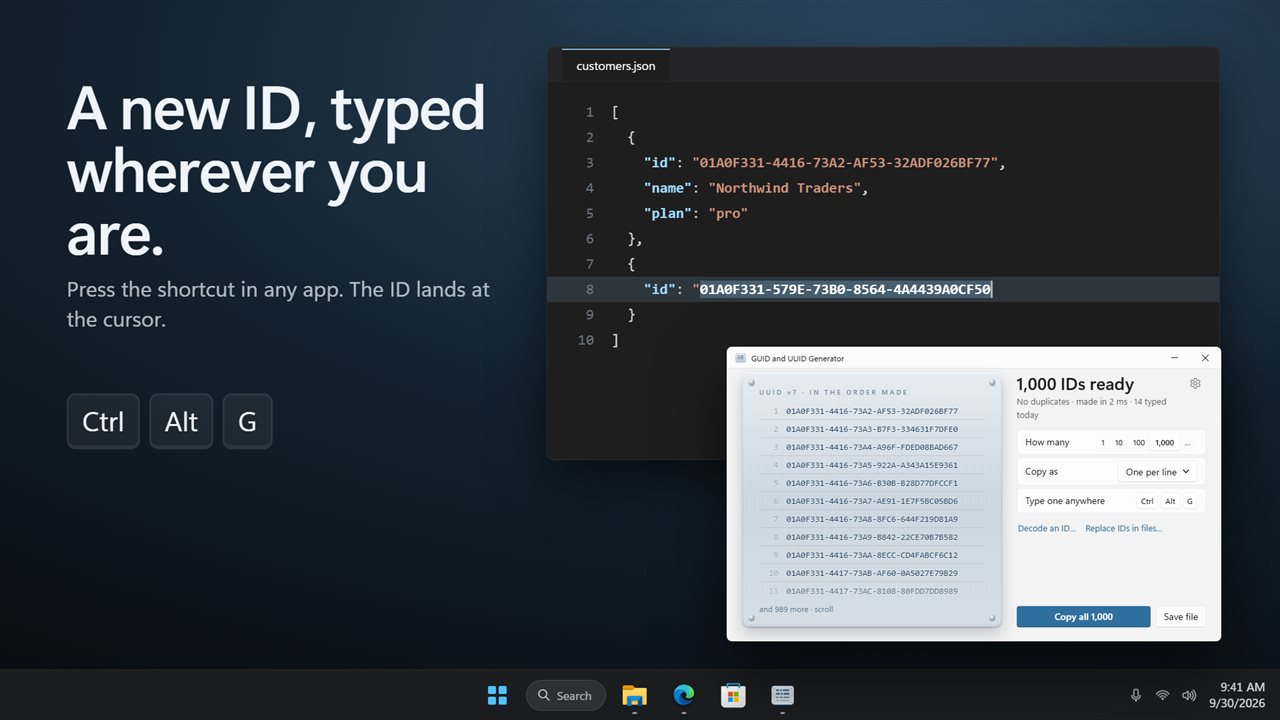The height and width of the screenshot is (720, 1280).
Task: Click the G key in Type one anywhere
Action: tap(1190, 501)
